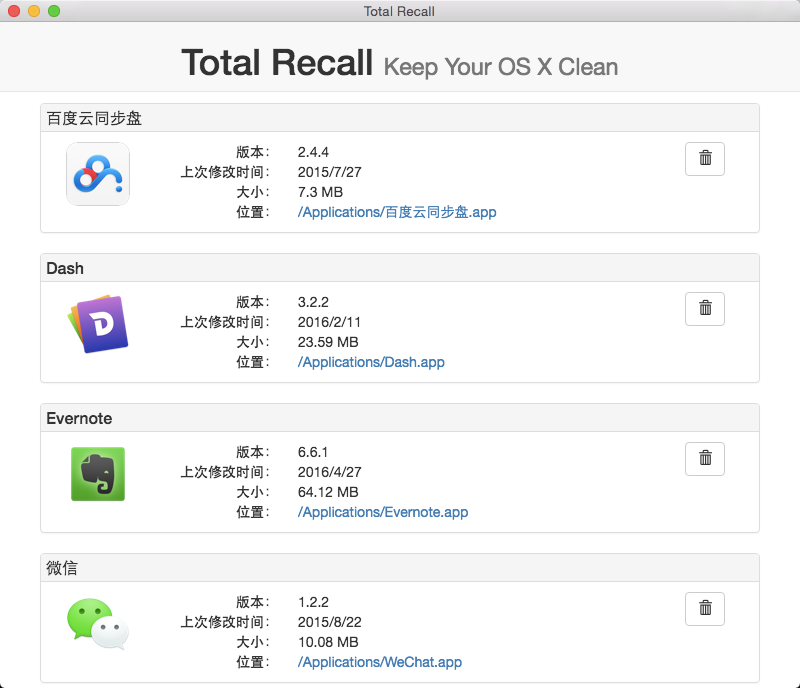Select the 微信 section header

click(x=399, y=568)
